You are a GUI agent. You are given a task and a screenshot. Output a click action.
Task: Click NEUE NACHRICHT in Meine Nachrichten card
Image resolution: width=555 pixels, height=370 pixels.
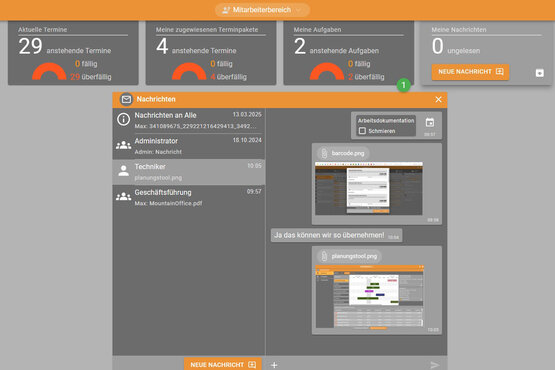click(x=470, y=72)
